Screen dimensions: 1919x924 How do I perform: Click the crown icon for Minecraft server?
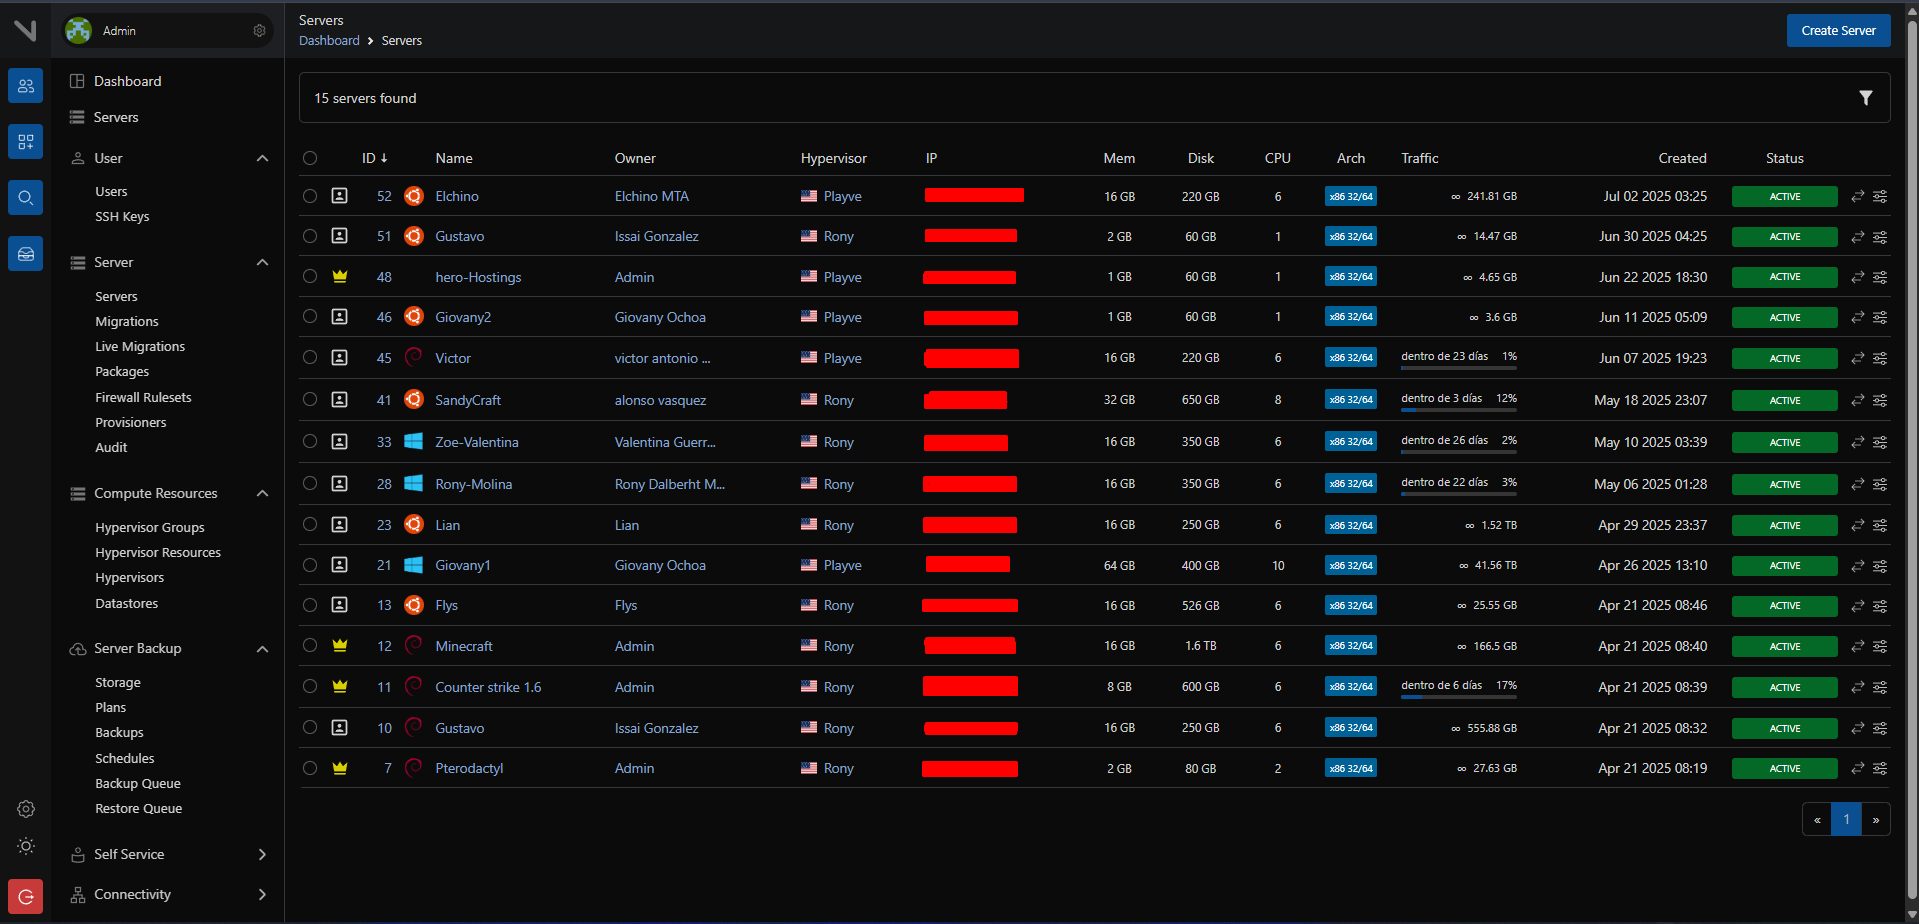coord(340,646)
